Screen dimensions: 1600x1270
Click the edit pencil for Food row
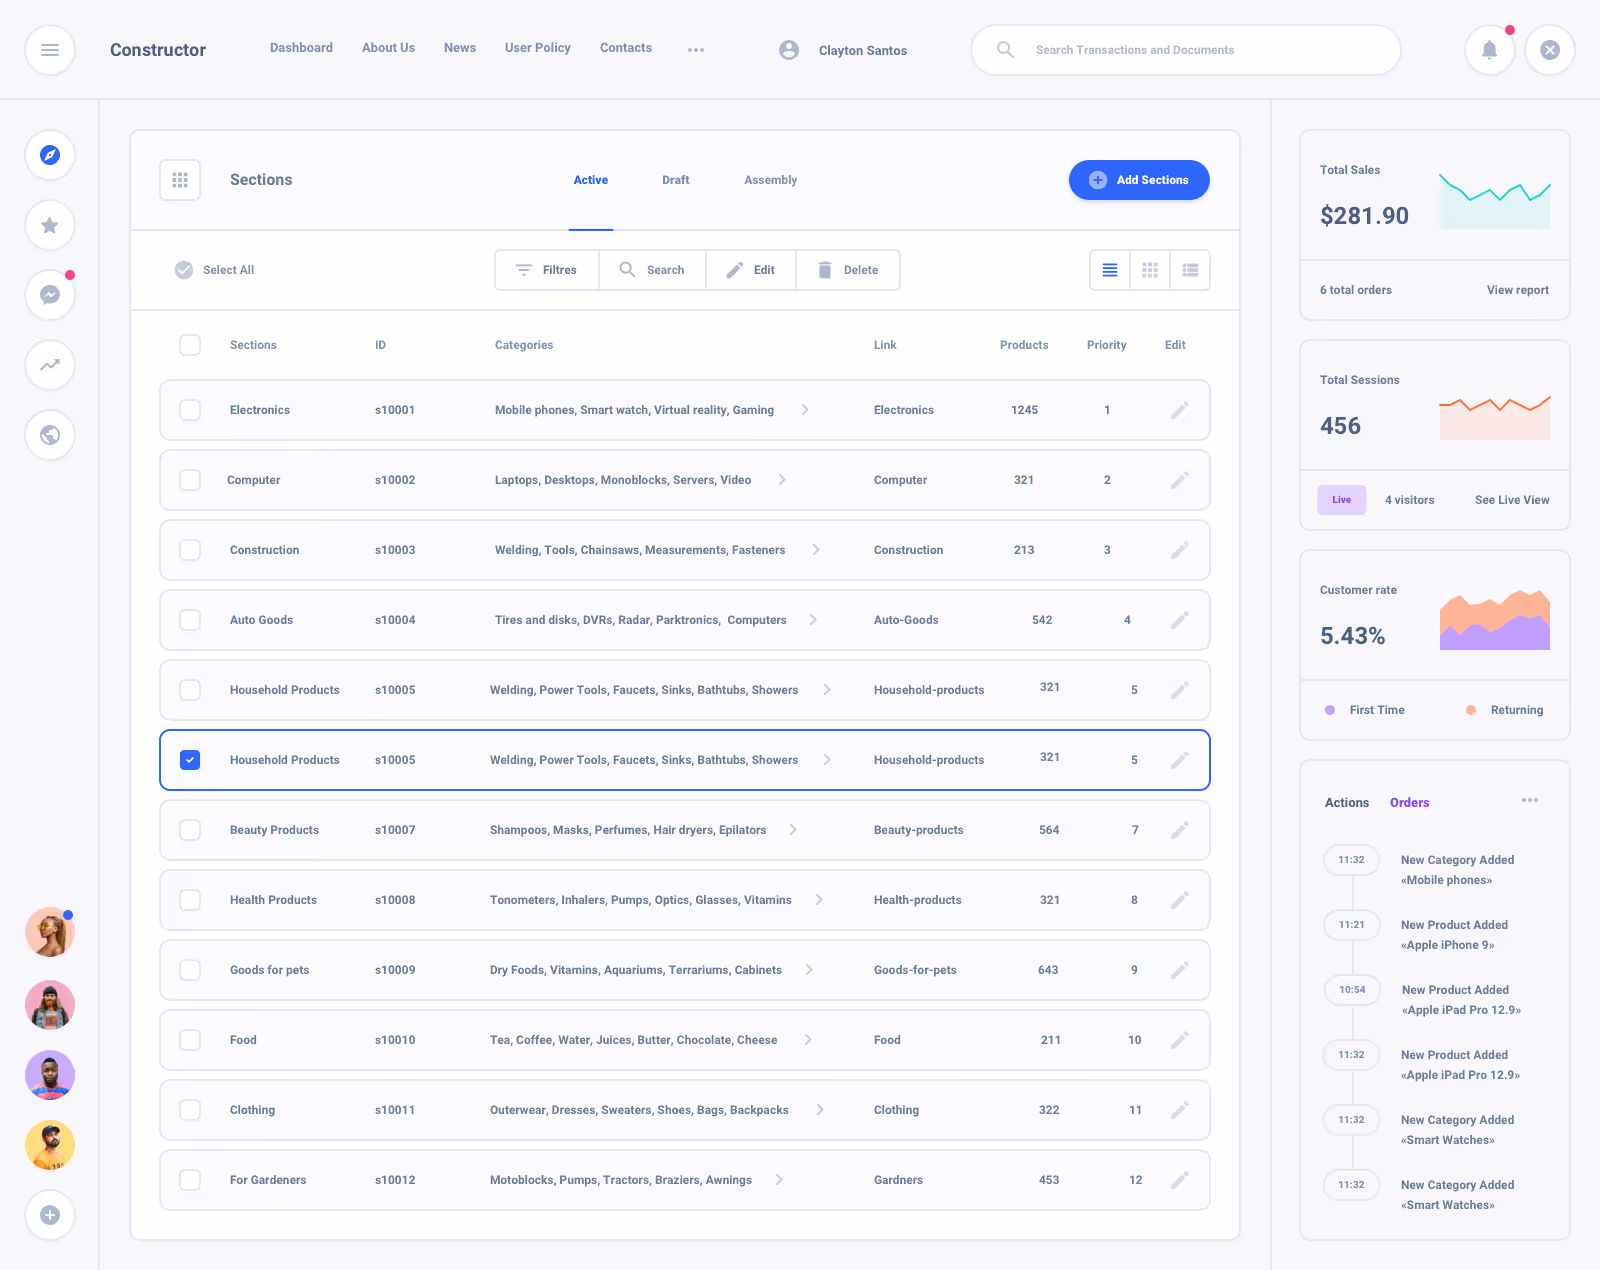tap(1180, 1040)
